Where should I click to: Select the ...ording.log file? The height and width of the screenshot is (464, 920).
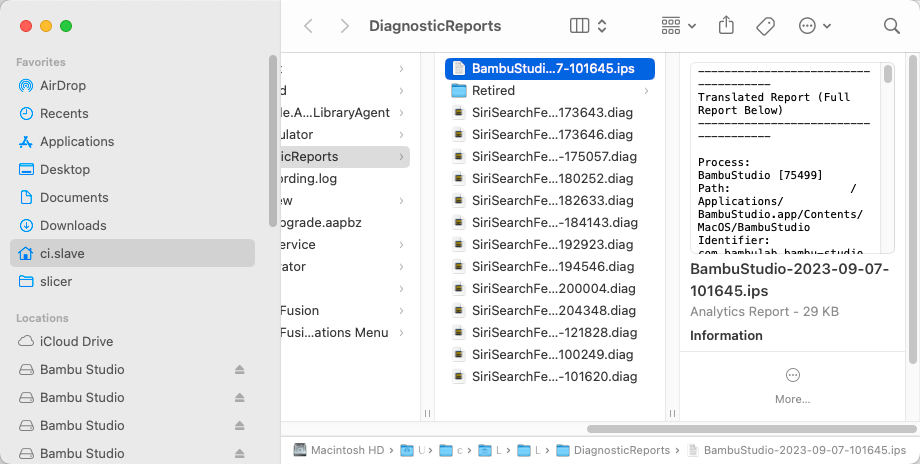click(345, 179)
